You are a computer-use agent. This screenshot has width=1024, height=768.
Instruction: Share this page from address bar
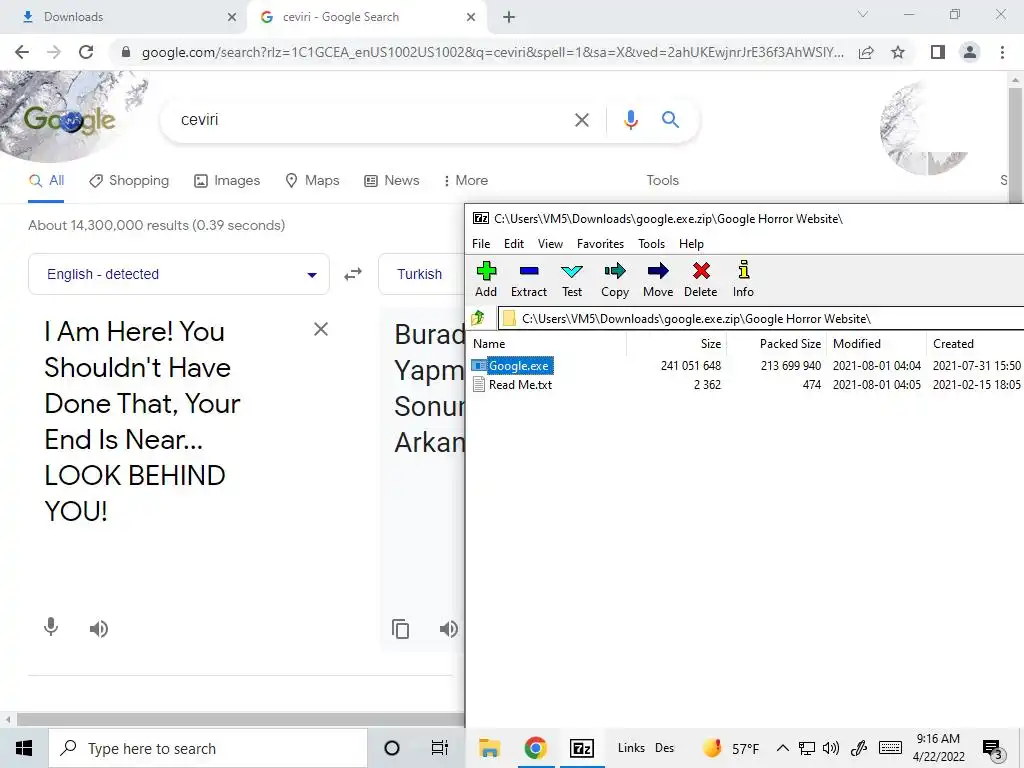click(x=866, y=52)
